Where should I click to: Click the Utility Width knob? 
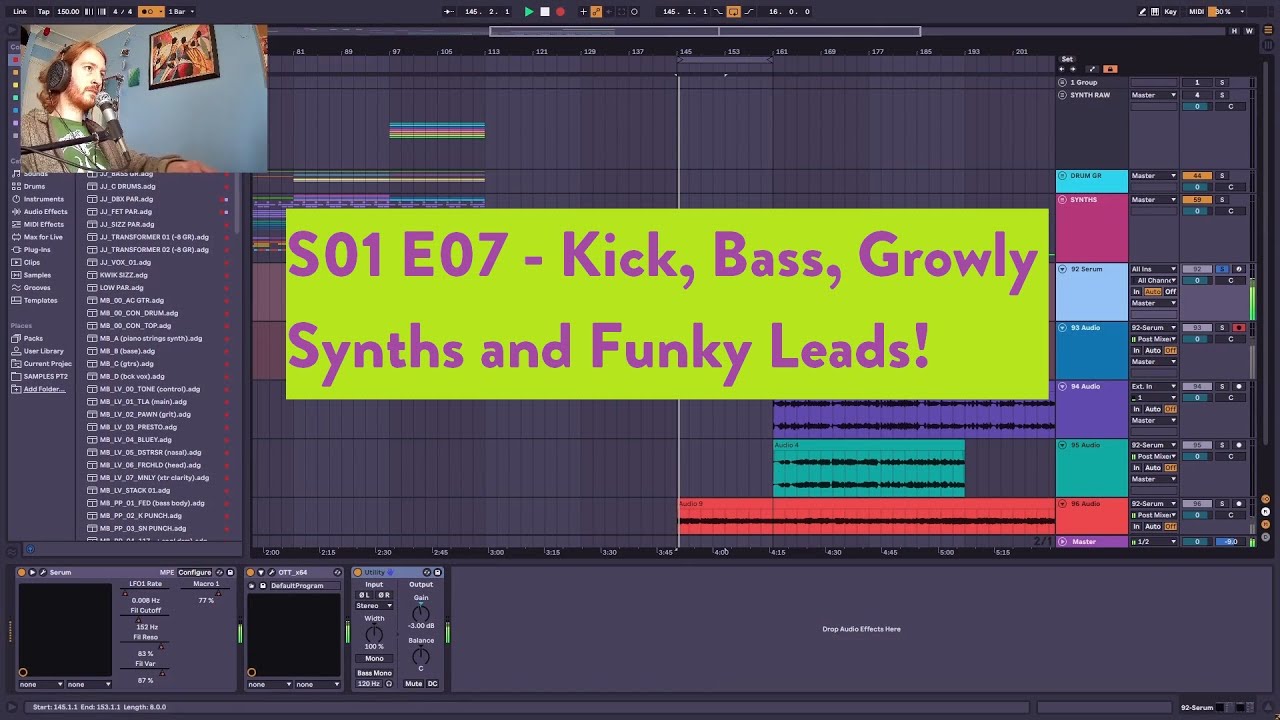click(x=374, y=634)
